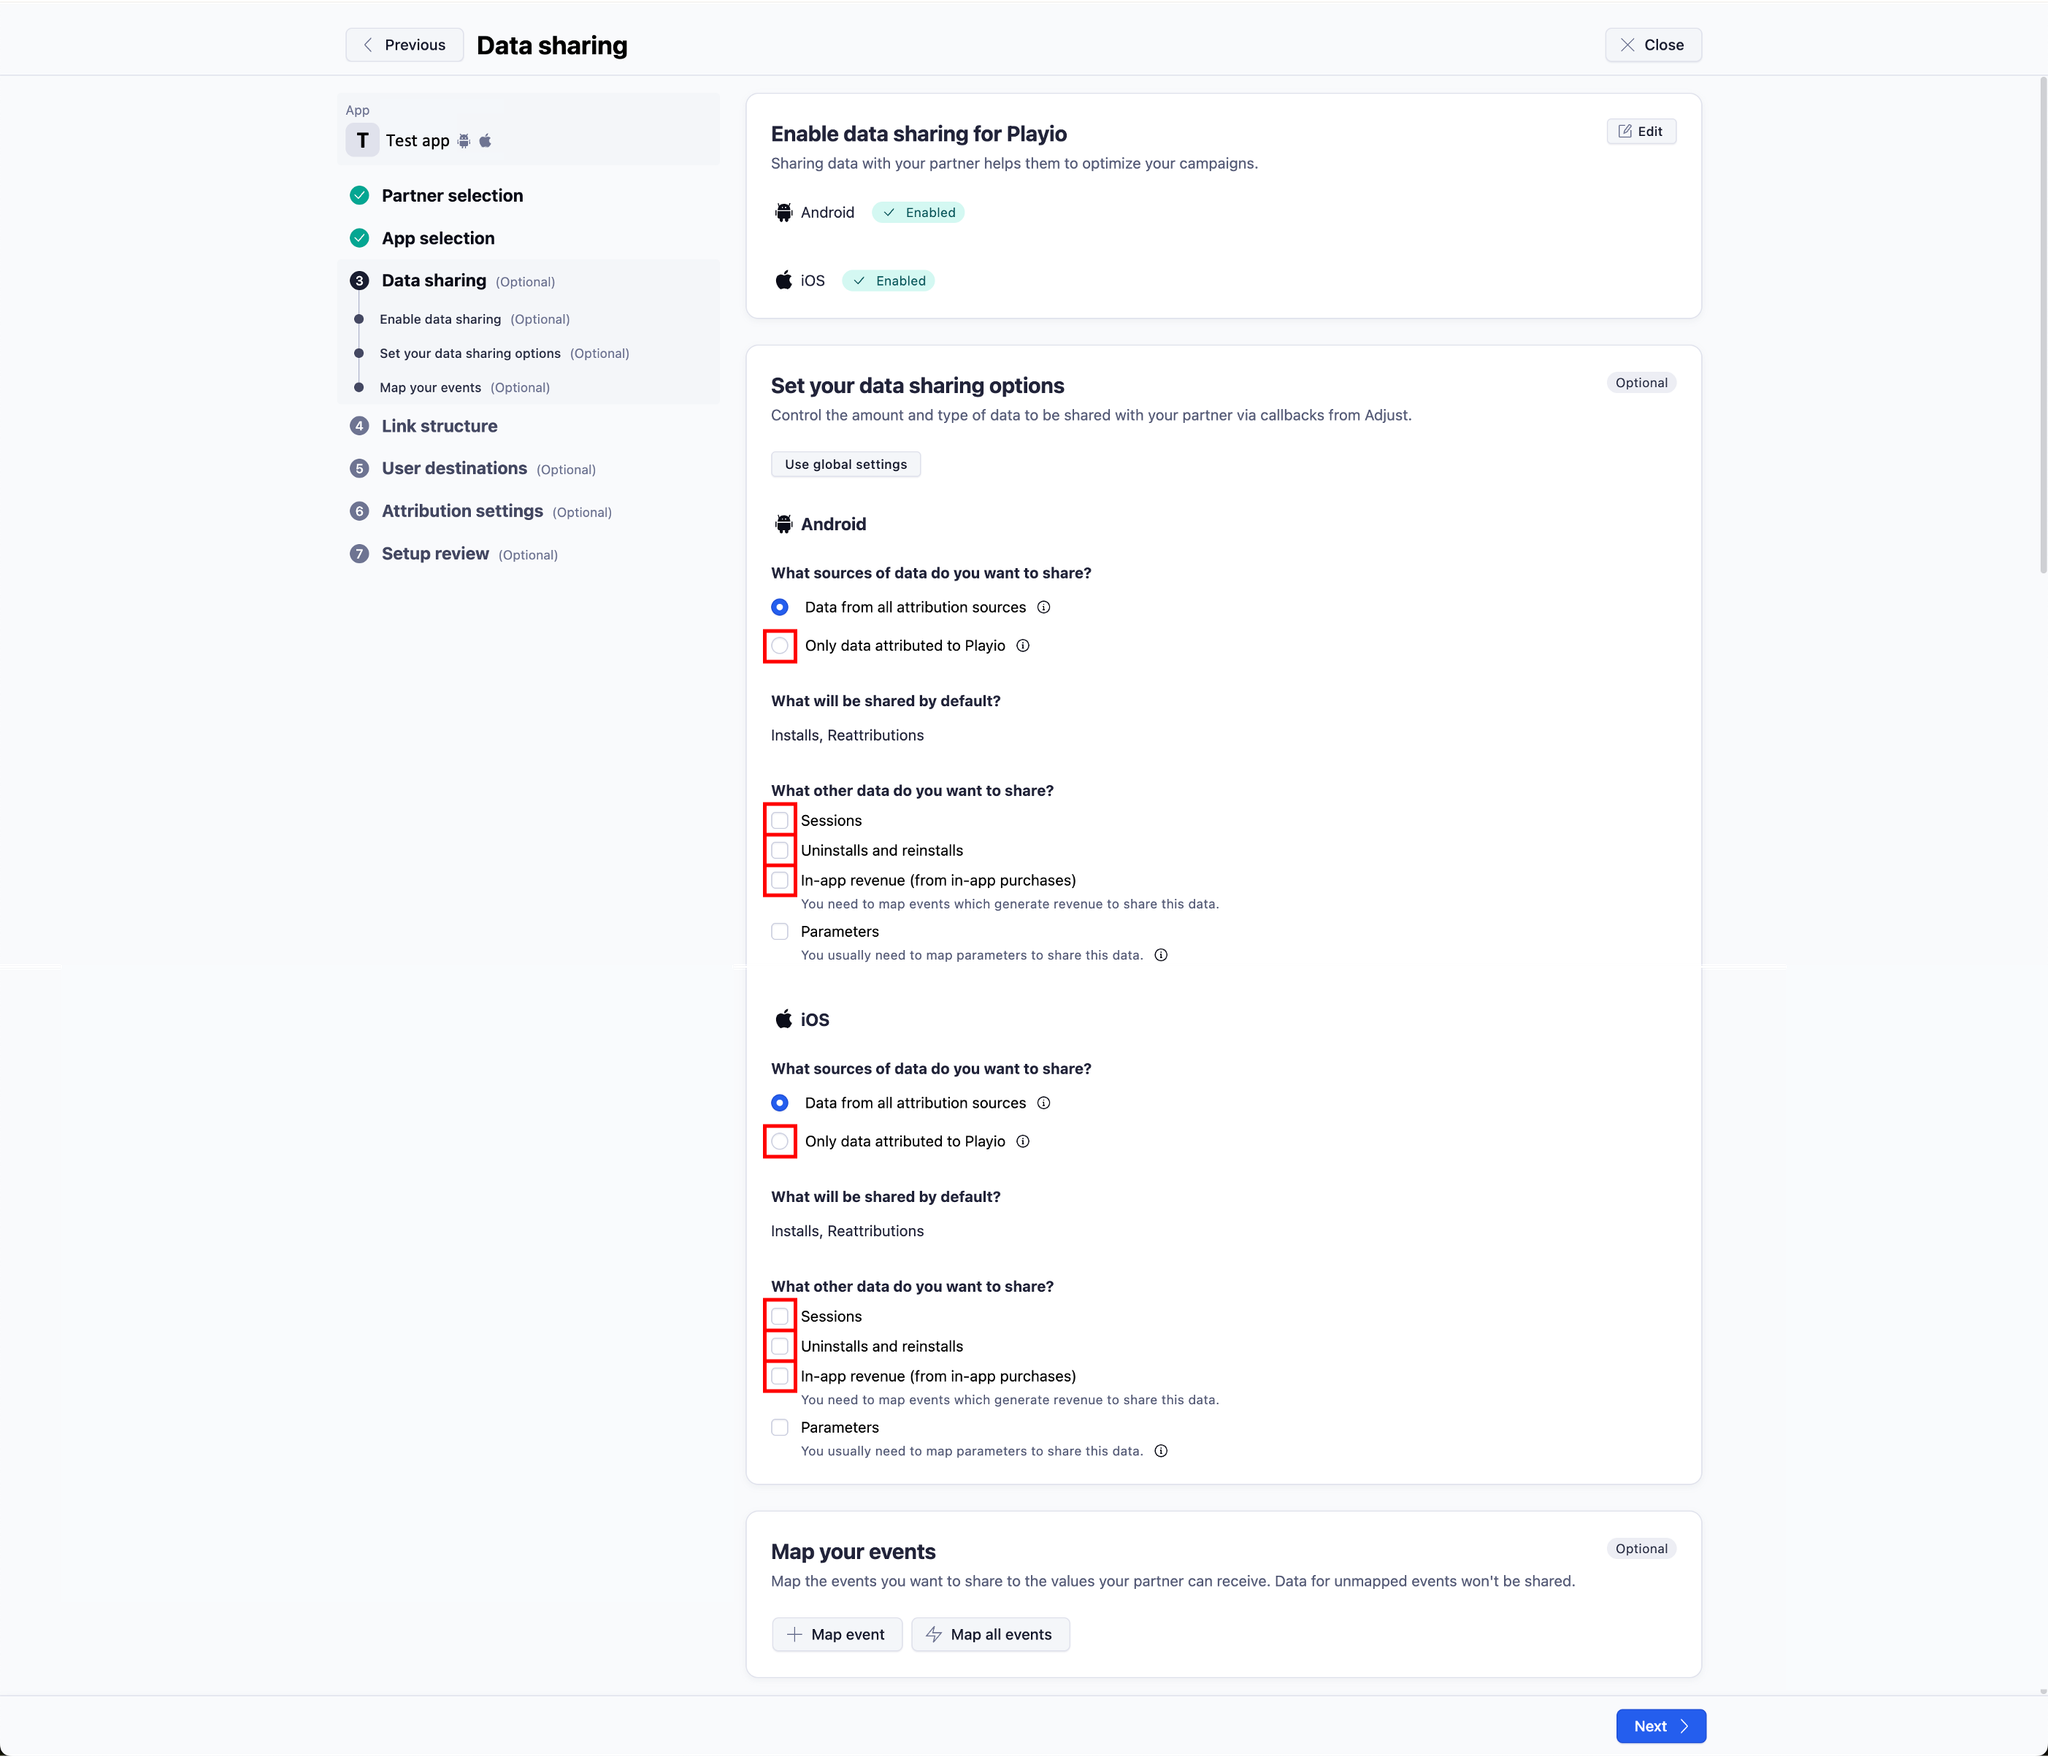Click the iOS section heading Apple icon in data sharing options

coord(784,1019)
